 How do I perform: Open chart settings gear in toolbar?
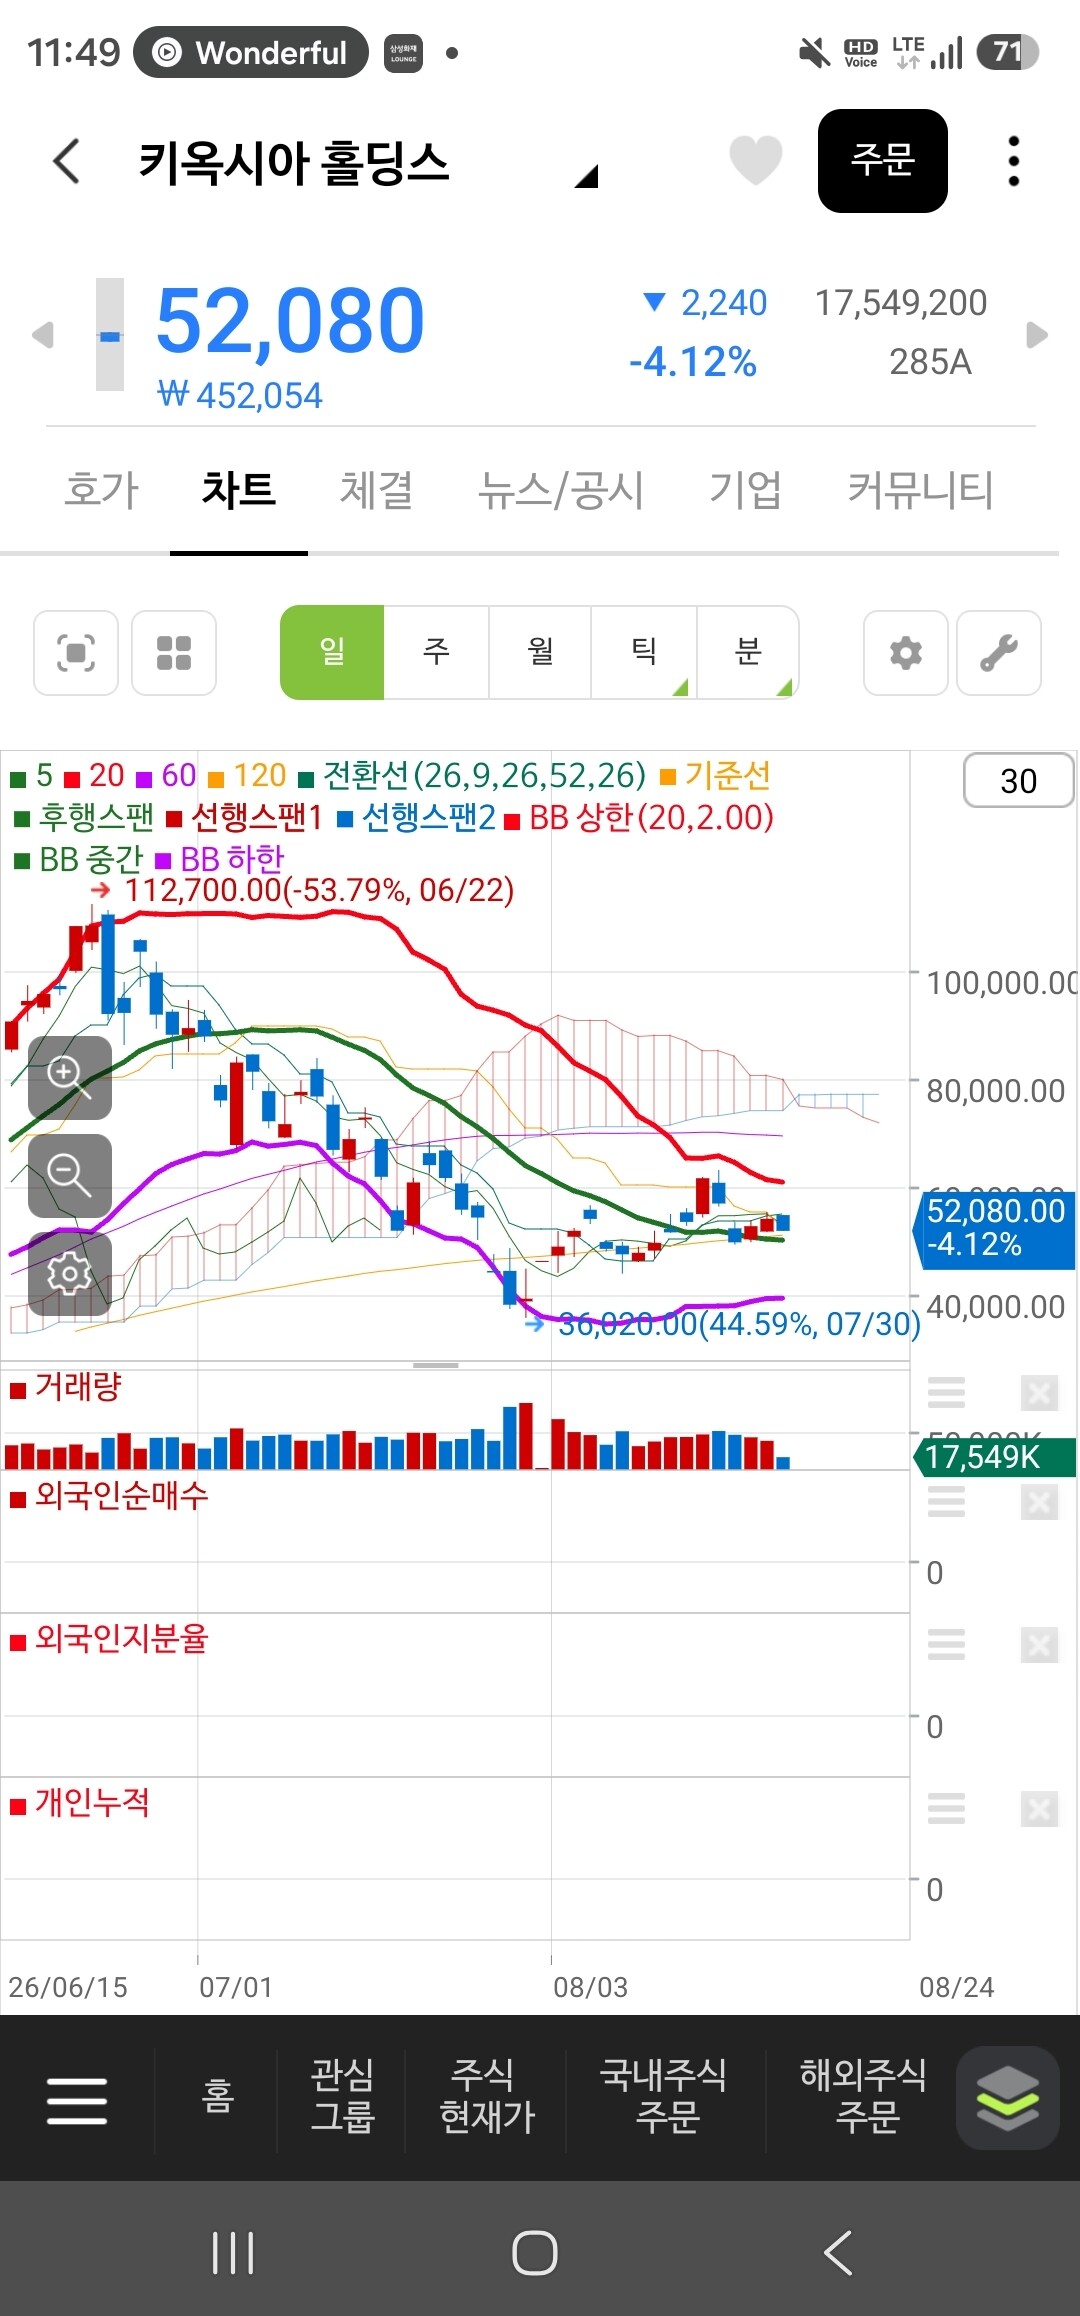click(x=906, y=653)
